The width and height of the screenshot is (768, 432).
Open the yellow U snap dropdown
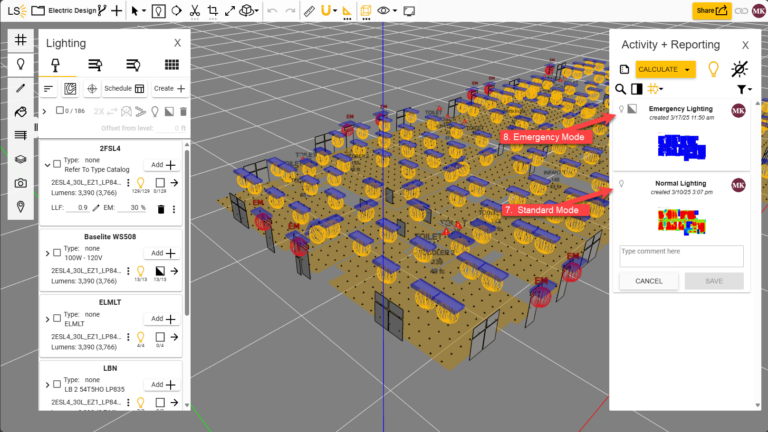tap(328, 10)
